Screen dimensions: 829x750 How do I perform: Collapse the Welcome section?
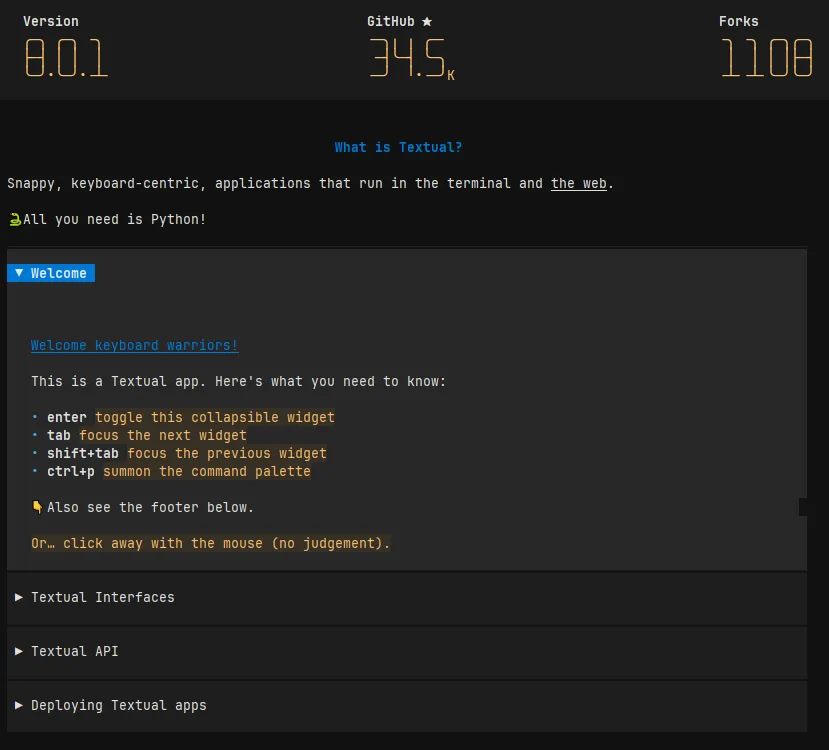coord(51,273)
